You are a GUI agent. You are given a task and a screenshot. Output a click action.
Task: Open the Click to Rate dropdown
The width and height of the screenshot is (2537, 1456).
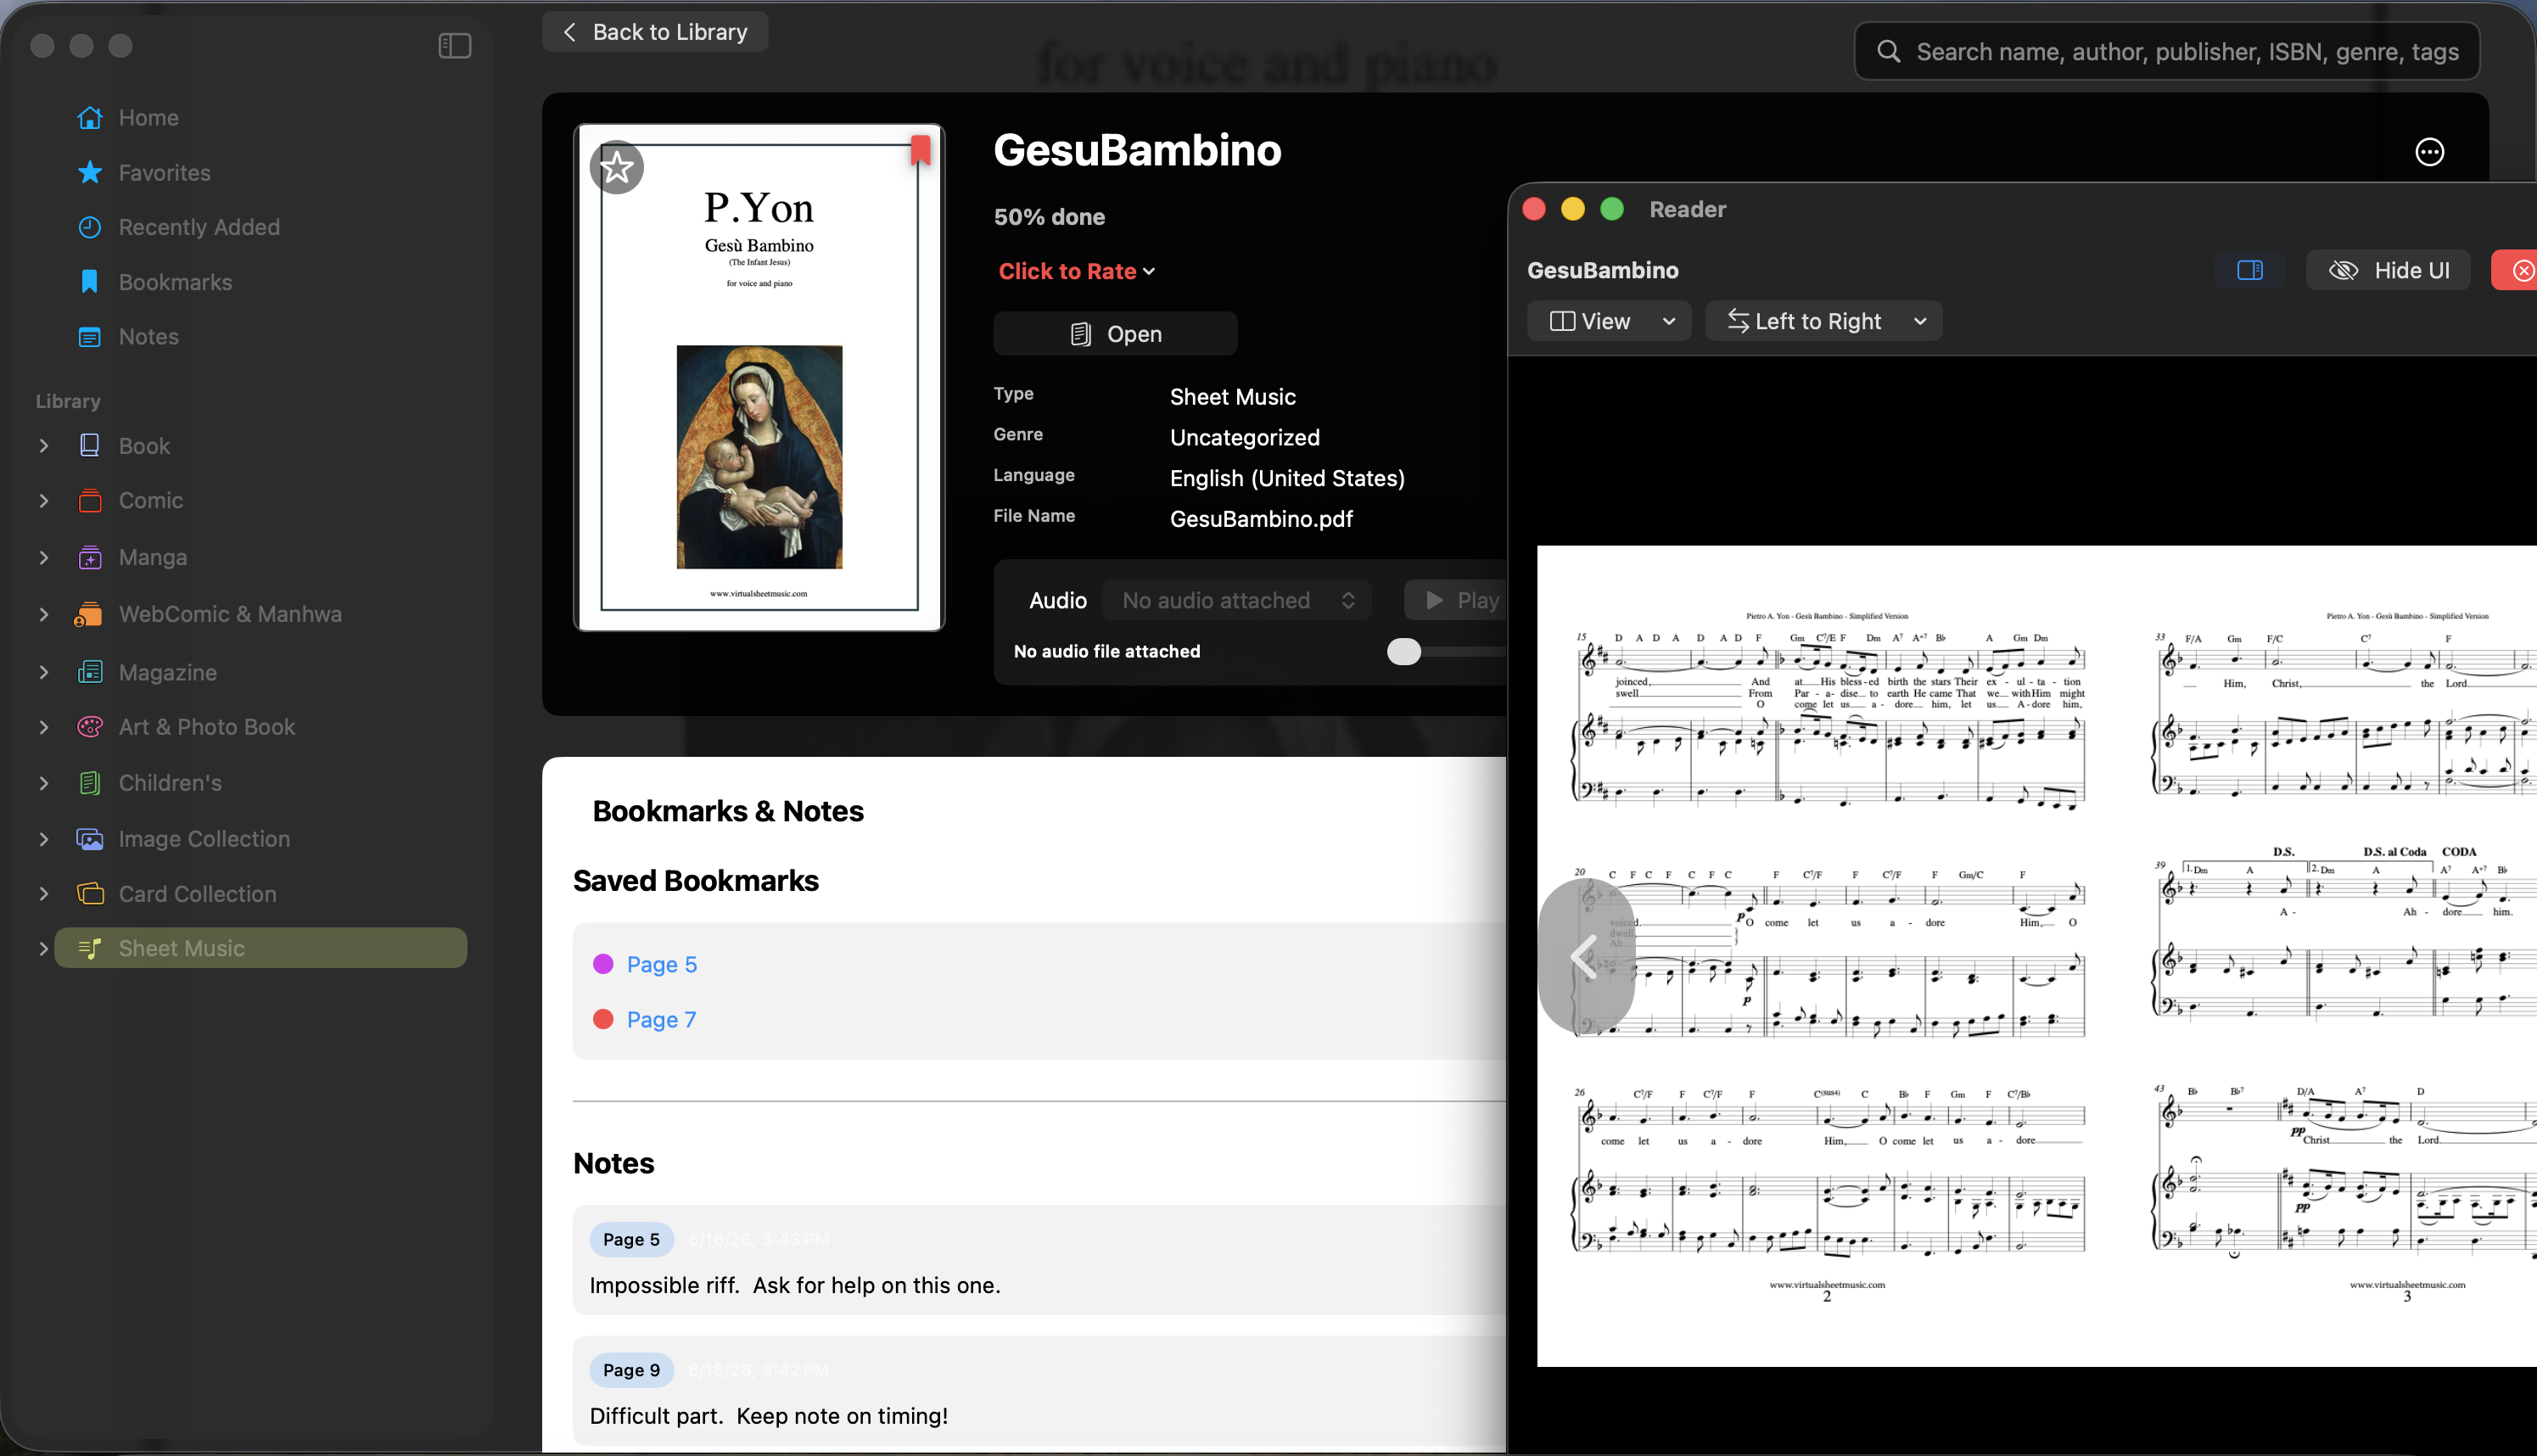coord(1077,271)
